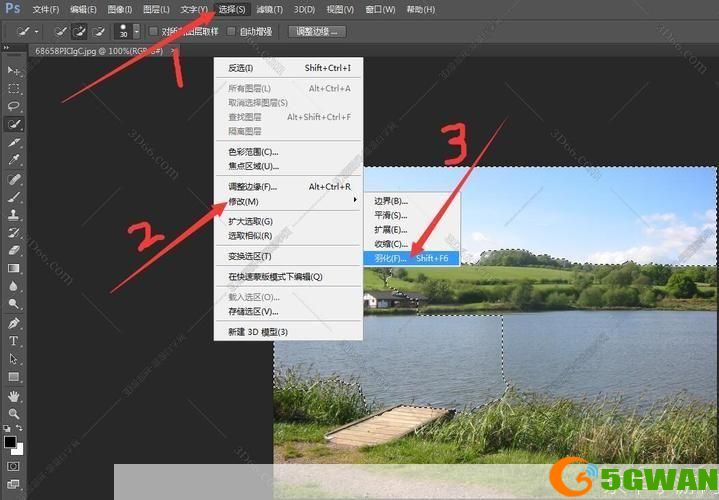Choose 羽化(F)... Shift+F6 in submenu
The width and height of the screenshot is (719, 500).
pyautogui.click(x=412, y=258)
